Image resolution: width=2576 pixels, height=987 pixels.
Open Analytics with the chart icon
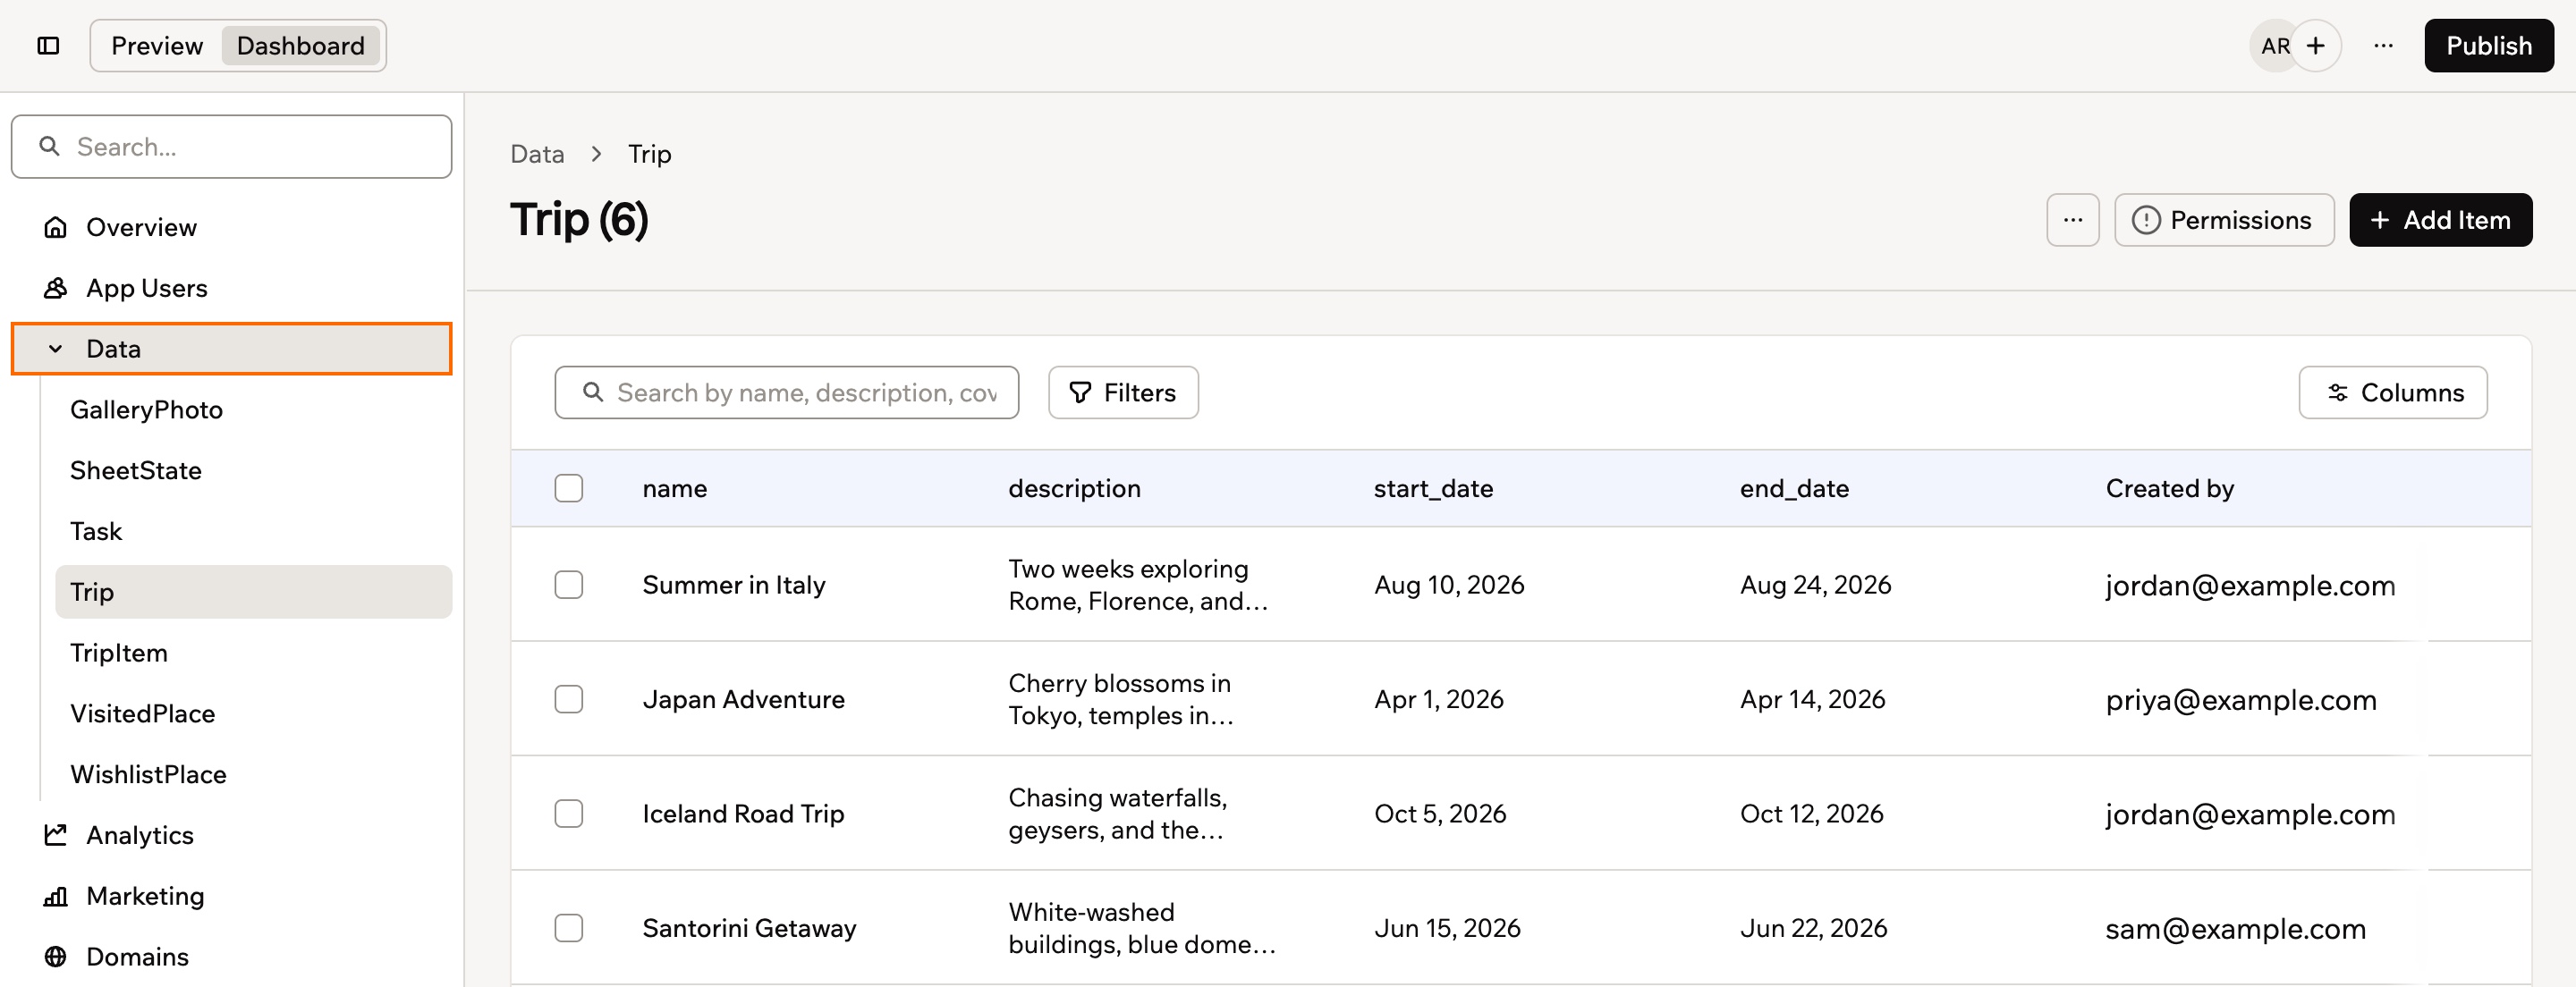click(x=56, y=835)
